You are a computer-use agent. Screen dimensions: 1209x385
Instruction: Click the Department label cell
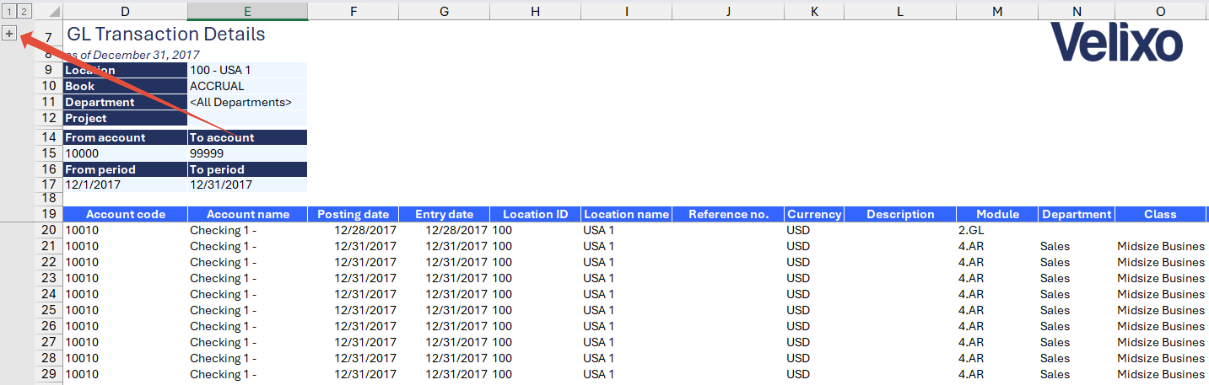pos(124,102)
